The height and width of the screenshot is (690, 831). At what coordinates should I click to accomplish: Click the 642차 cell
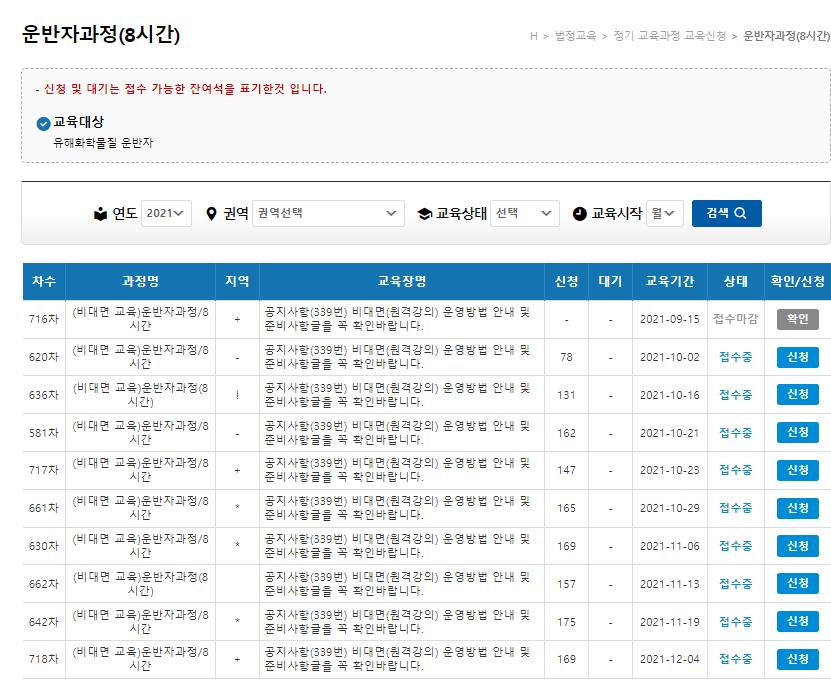point(44,622)
